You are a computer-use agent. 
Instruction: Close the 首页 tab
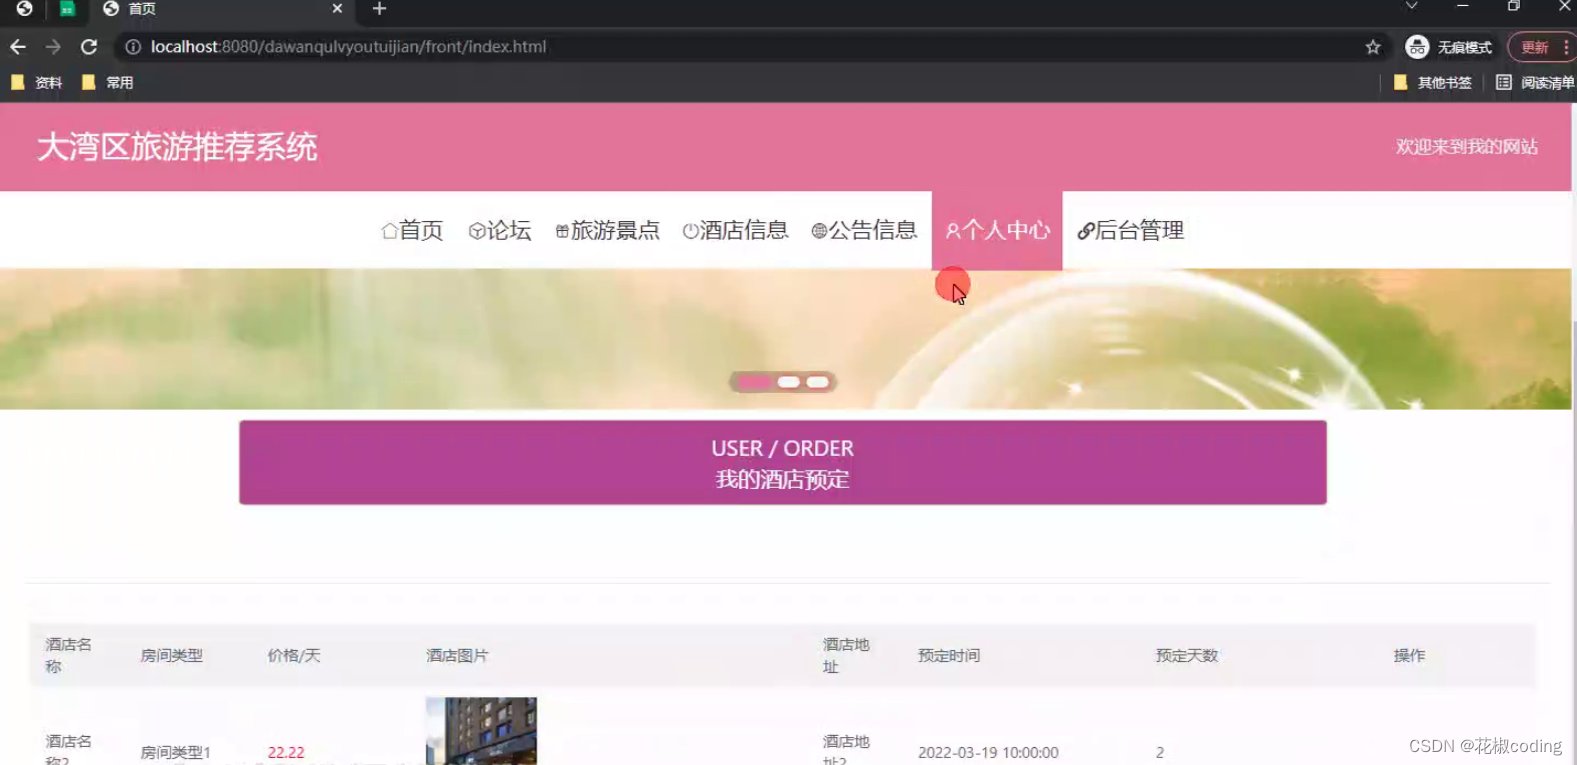337,9
